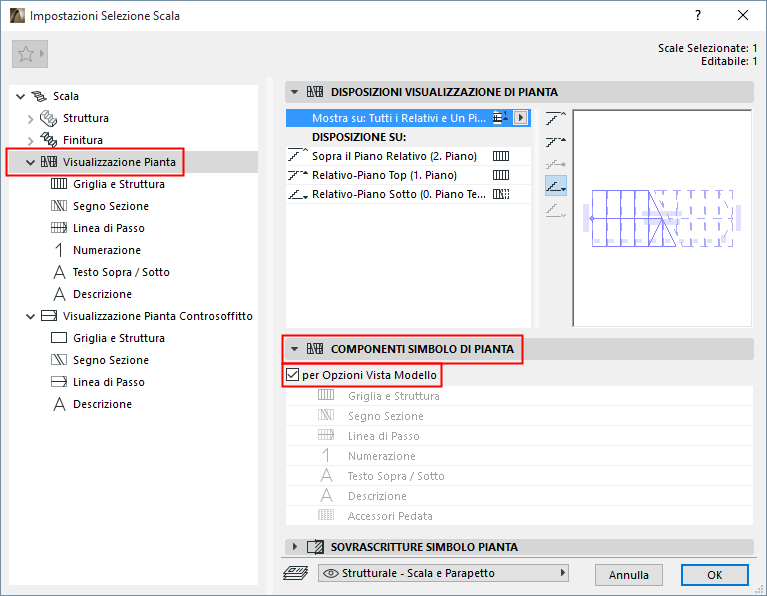The image size is (767, 596).
Task: Collapse the Scala tree root
Action: tap(21, 96)
